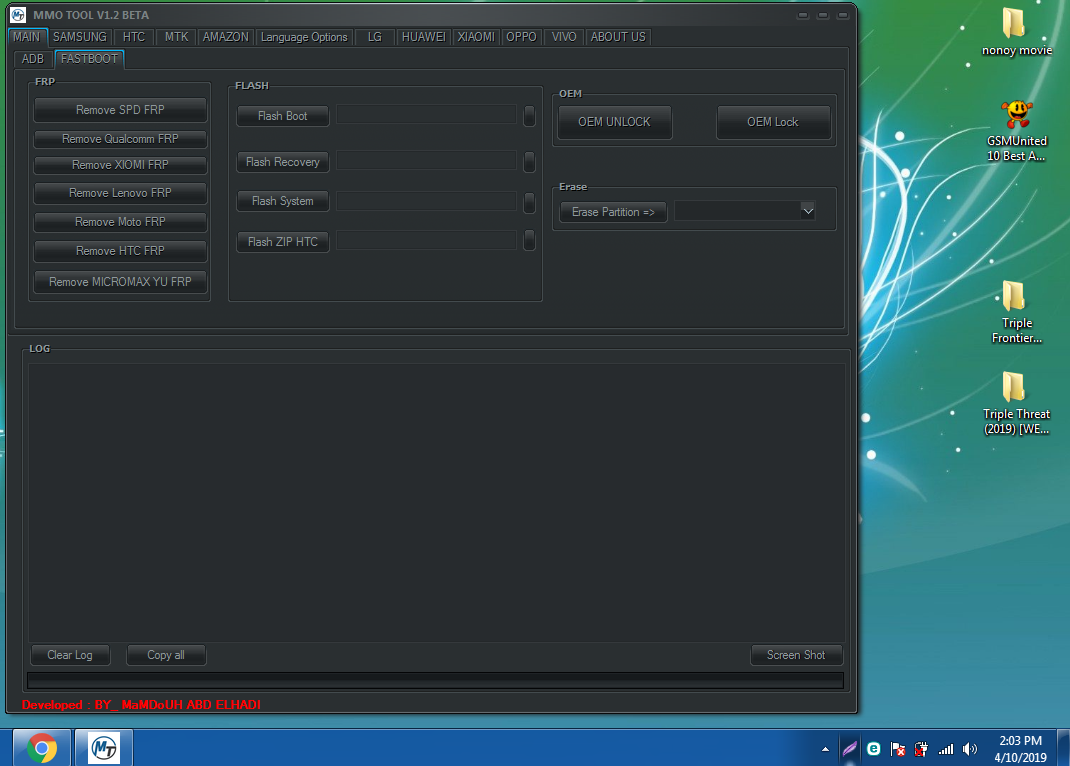Click the file browse button beside Flash Boot
Screen dimensions: 1070x766
coord(529,116)
